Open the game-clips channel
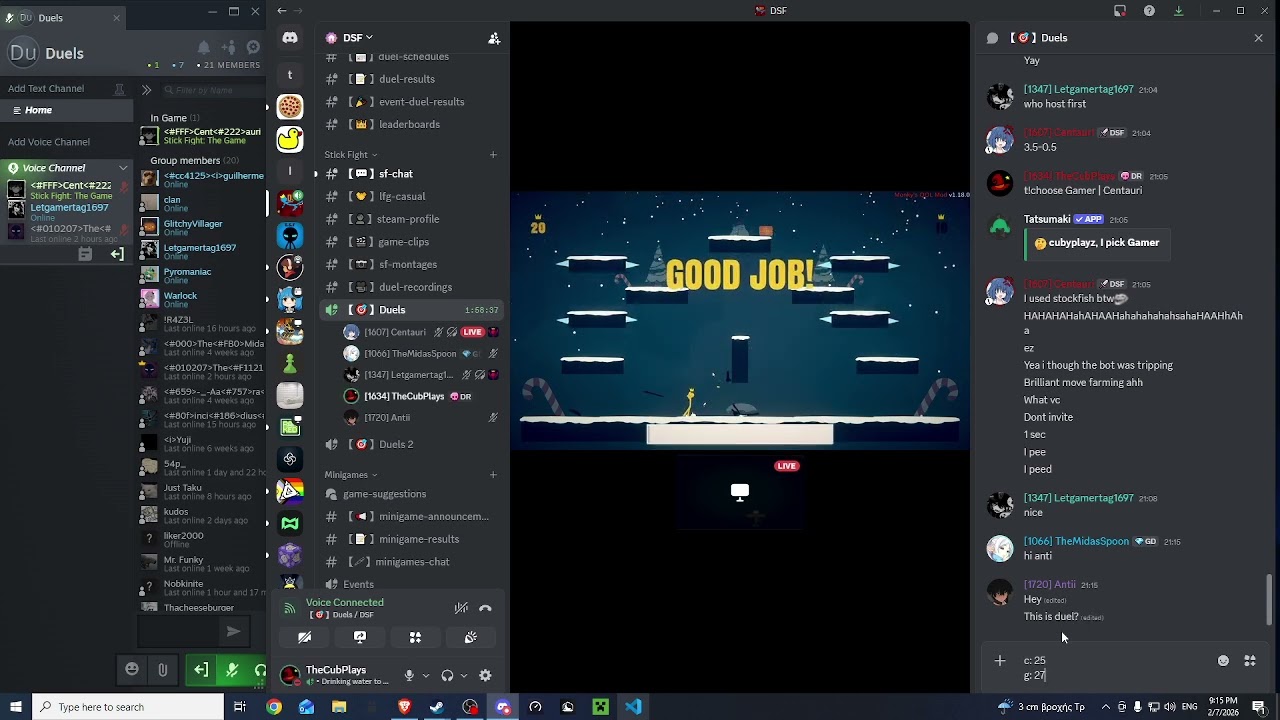The image size is (1280, 720). [x=410, y=242]
